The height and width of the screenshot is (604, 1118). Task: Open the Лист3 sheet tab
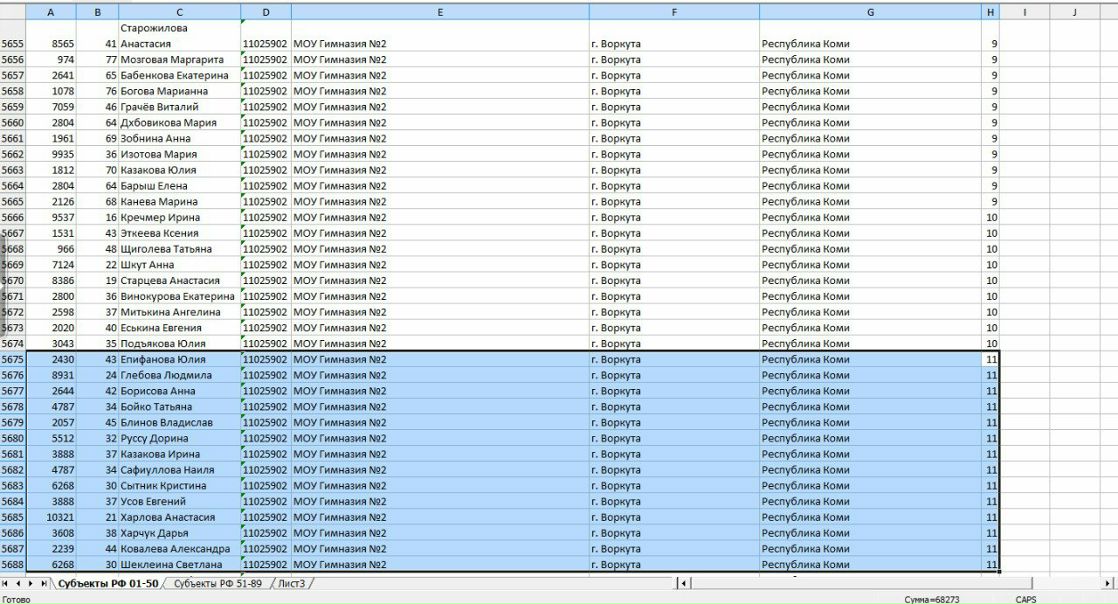pyautogui.click(x=293, y=582)
